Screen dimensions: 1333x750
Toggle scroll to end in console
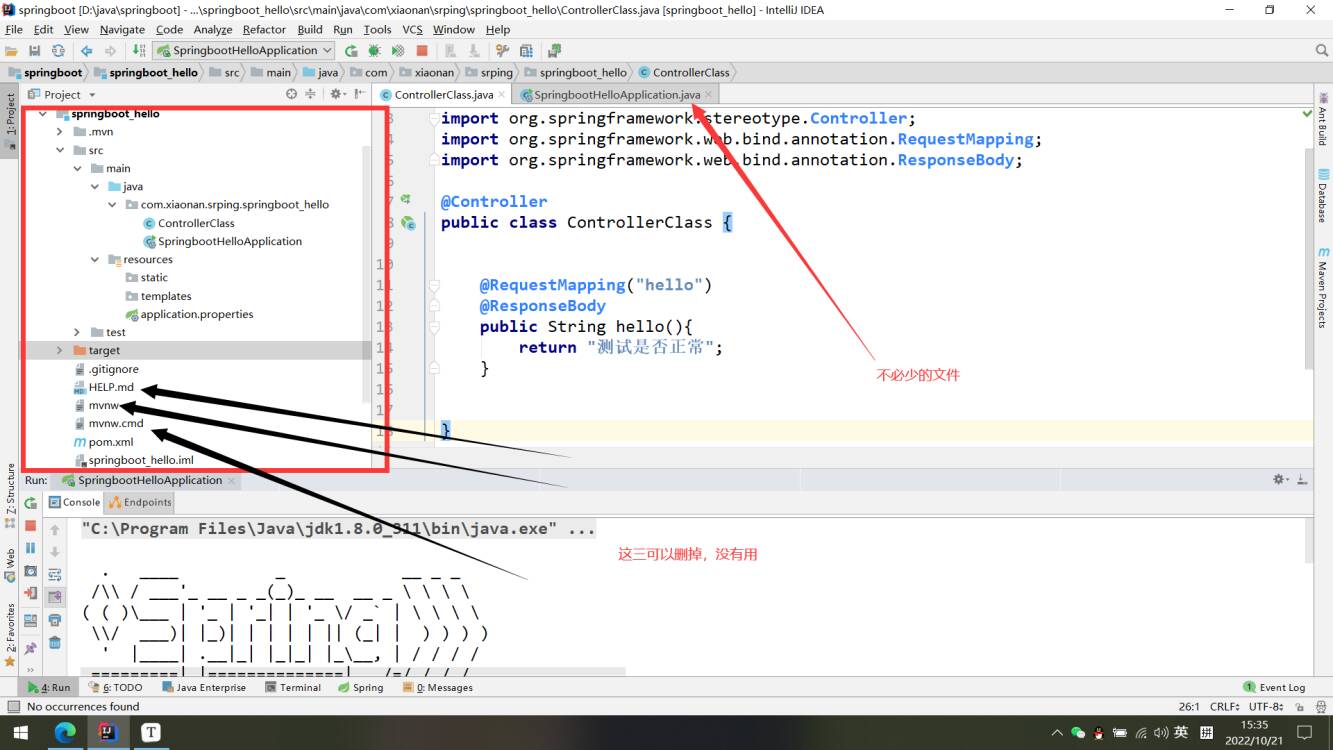tap(55, 597)
